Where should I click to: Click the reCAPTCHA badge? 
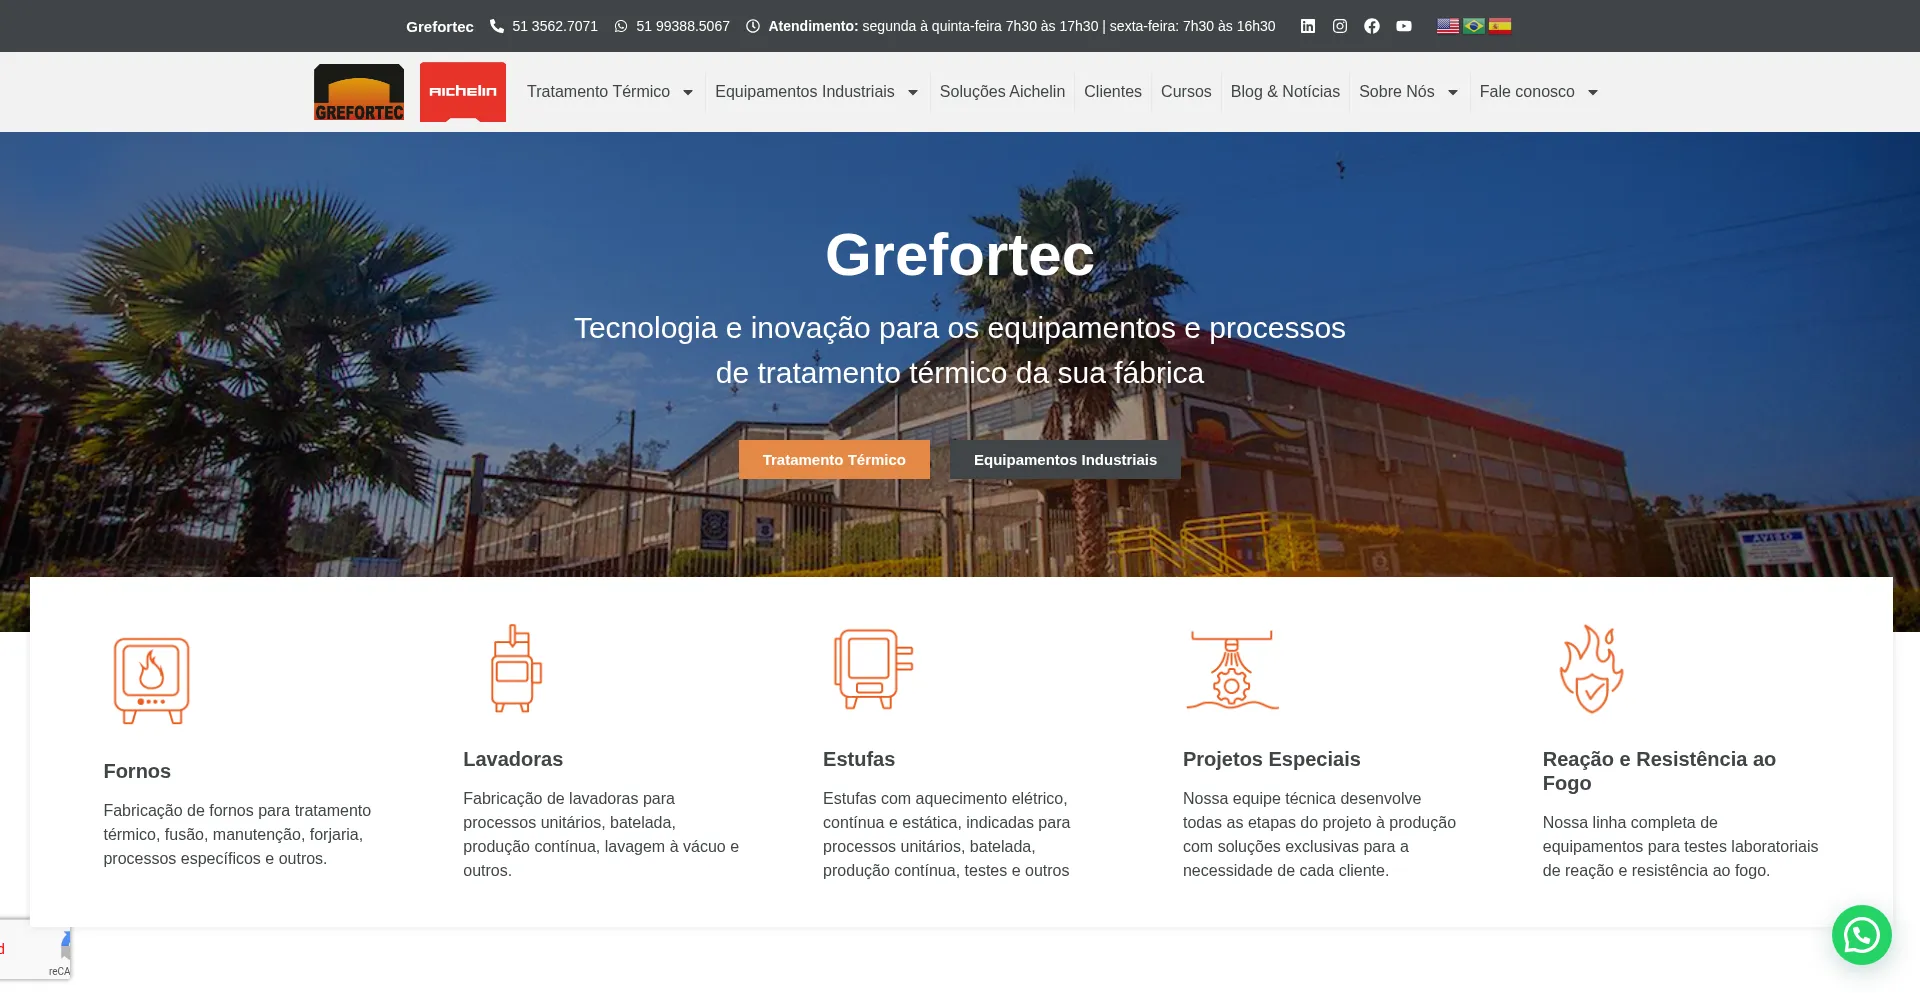tap(35, 949)
